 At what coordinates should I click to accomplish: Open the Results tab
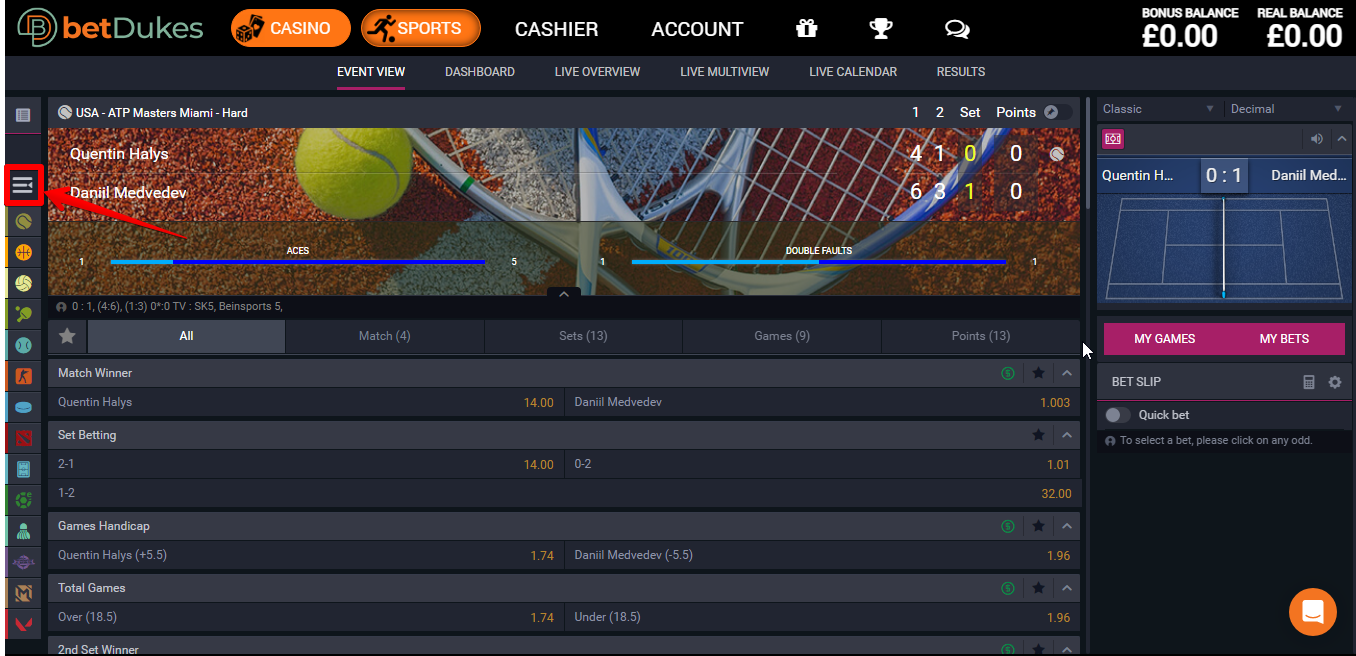pos(961,72)
